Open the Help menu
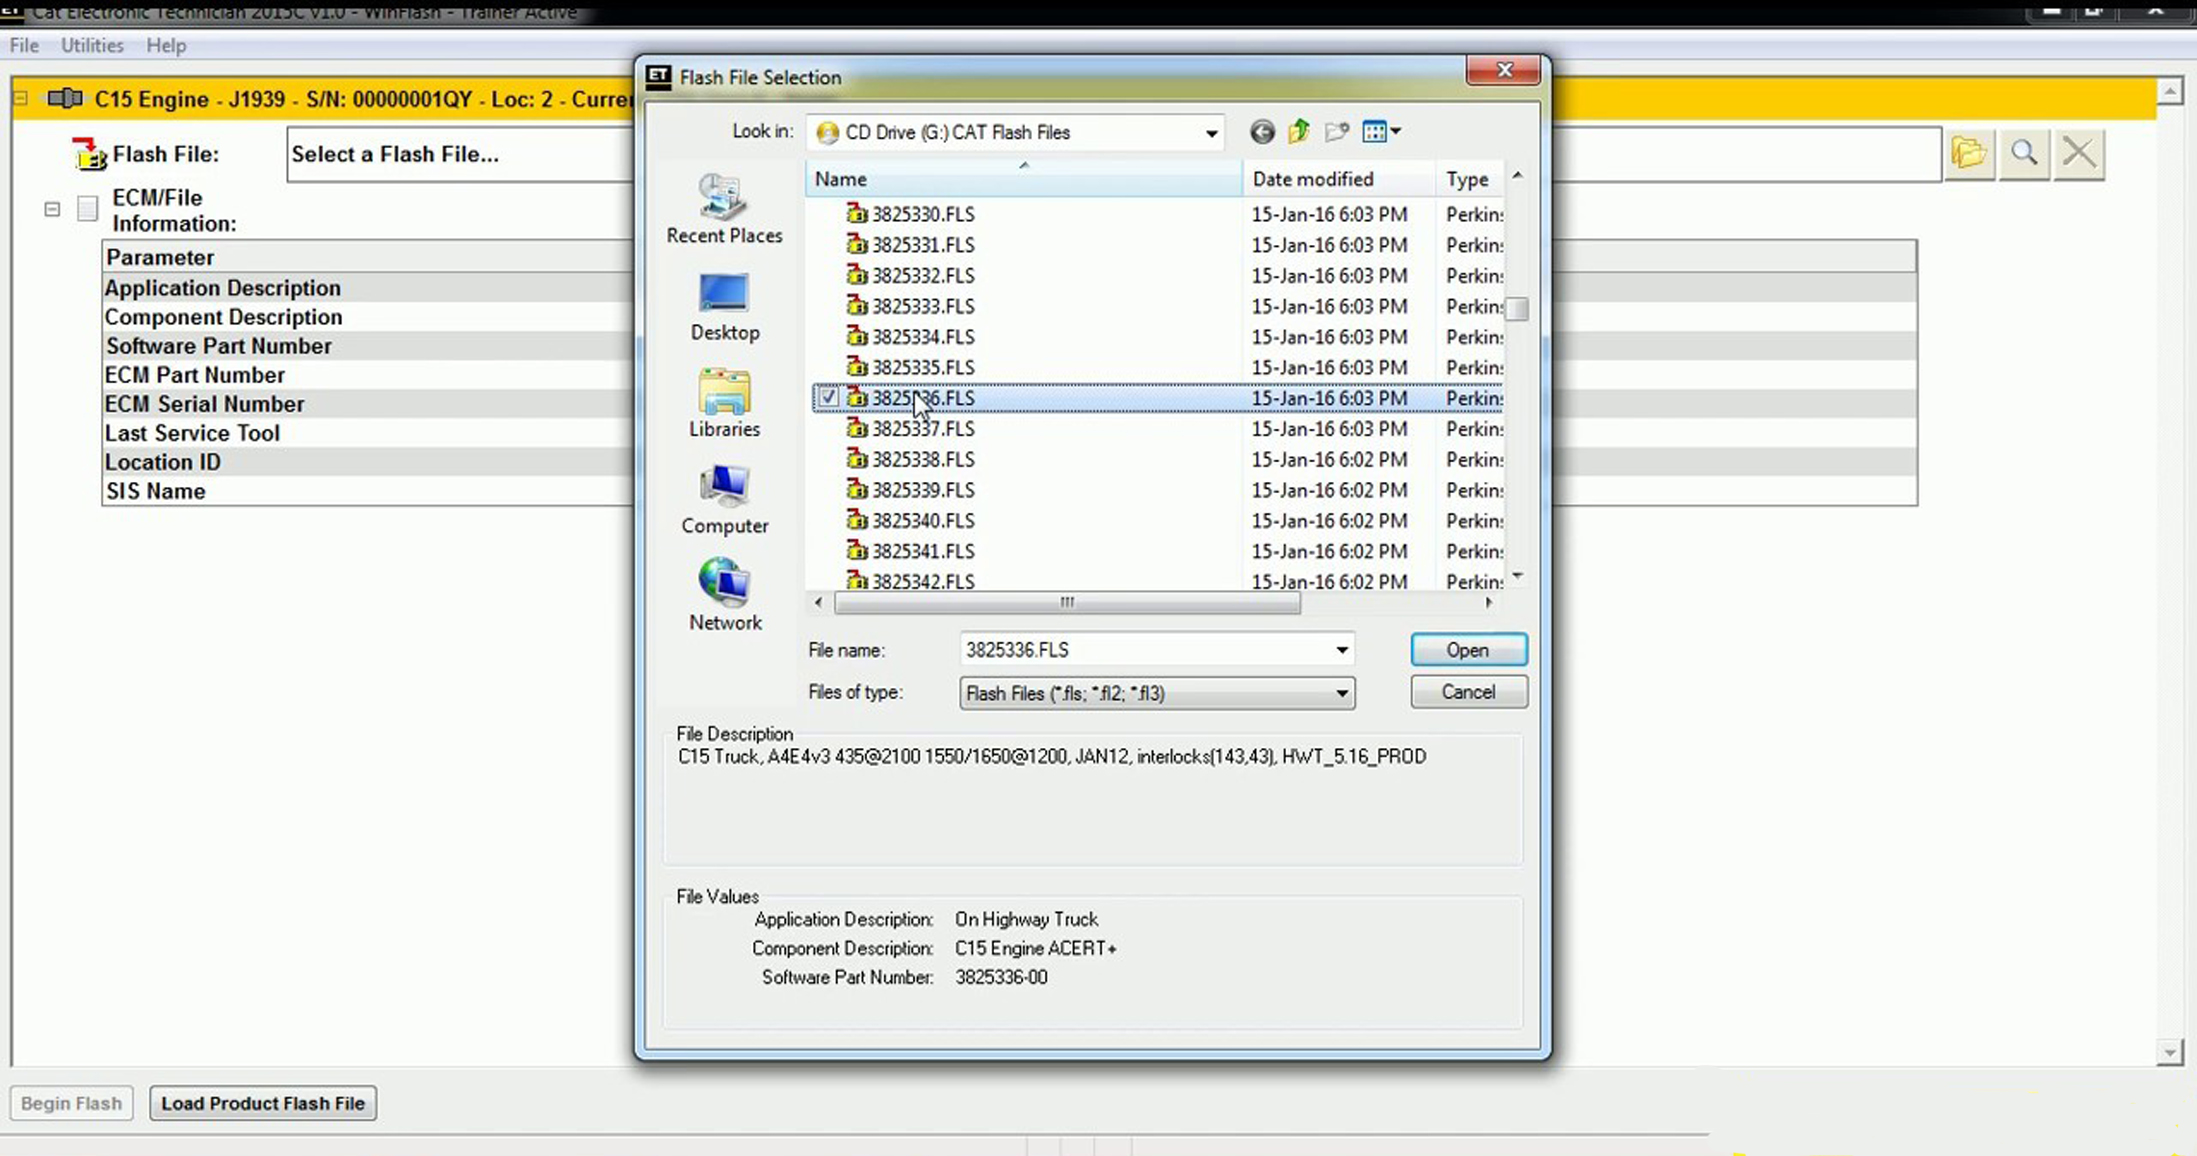The image size is (2197, 1156). (166, 45)
